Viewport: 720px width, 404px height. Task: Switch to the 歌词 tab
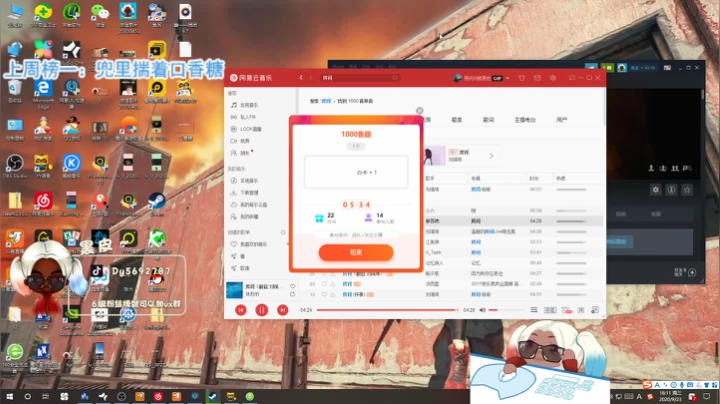488,120
